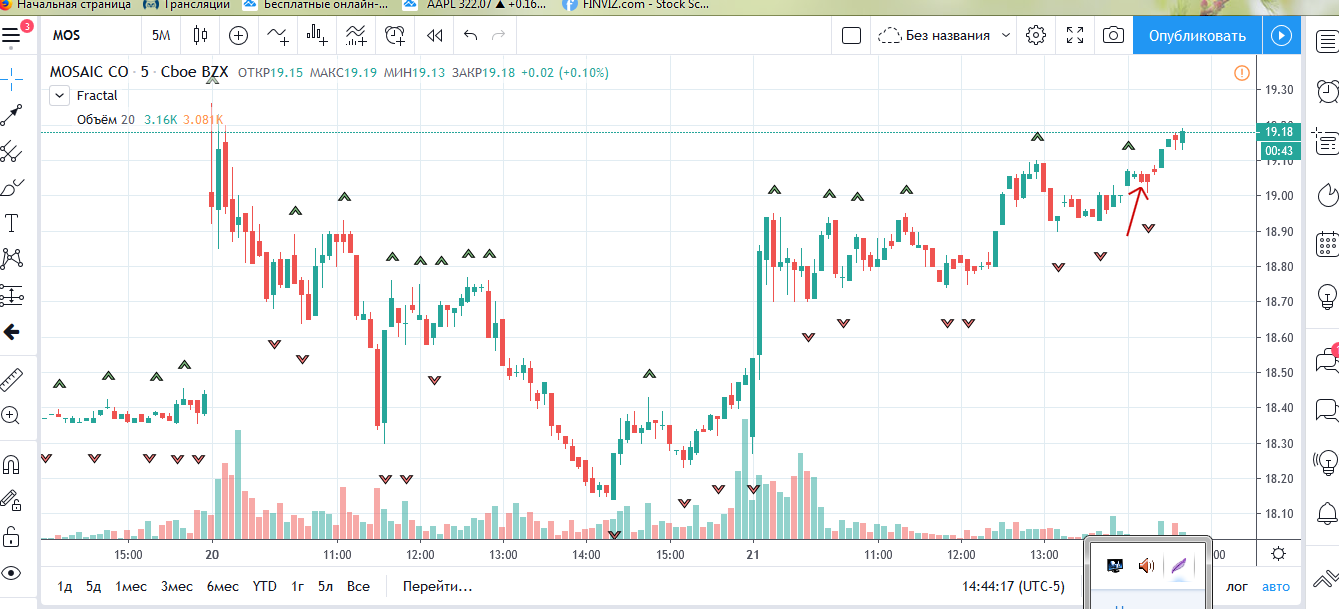This screenshot has height=609, width=1339.
Task: Set the chart range to 6мес
Action: point(223,587)
